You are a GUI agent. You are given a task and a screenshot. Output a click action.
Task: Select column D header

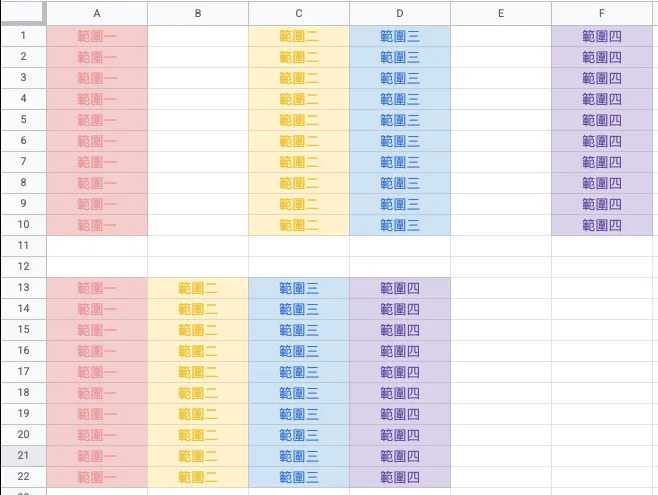click(400, 13)
